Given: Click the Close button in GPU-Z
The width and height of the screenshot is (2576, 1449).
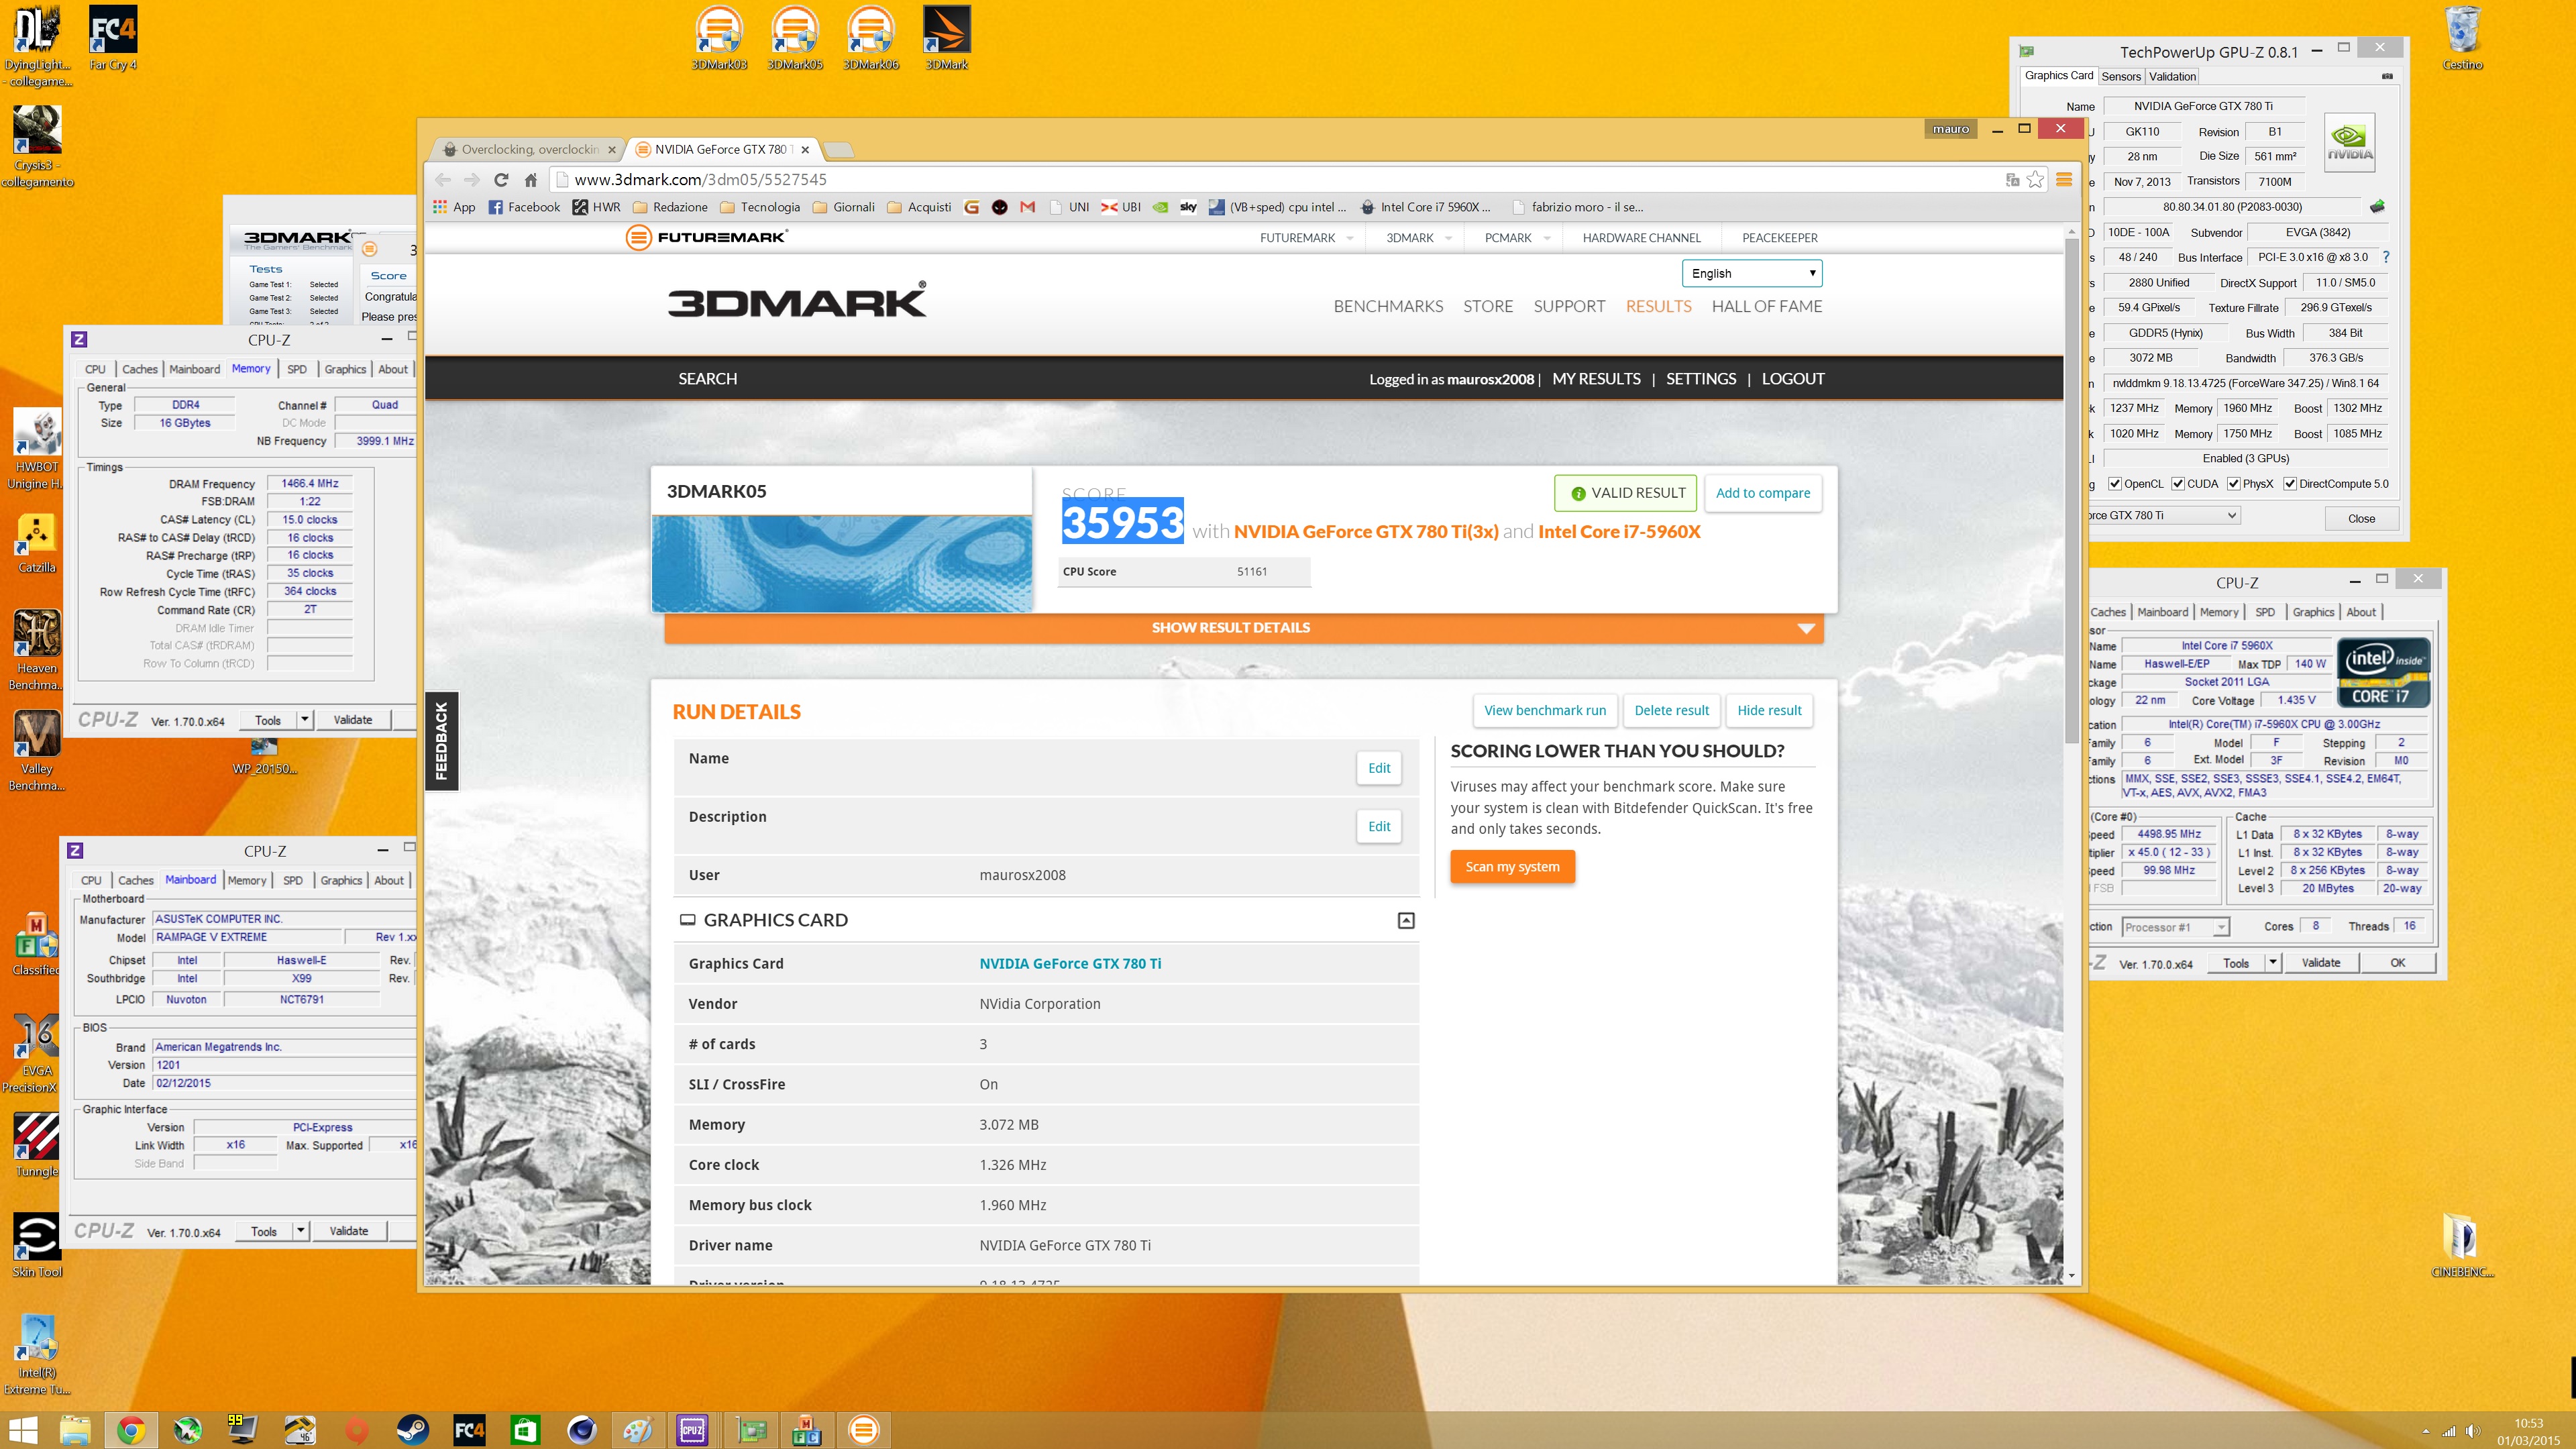Looking at the screenshot, I should click(2361, 518).
